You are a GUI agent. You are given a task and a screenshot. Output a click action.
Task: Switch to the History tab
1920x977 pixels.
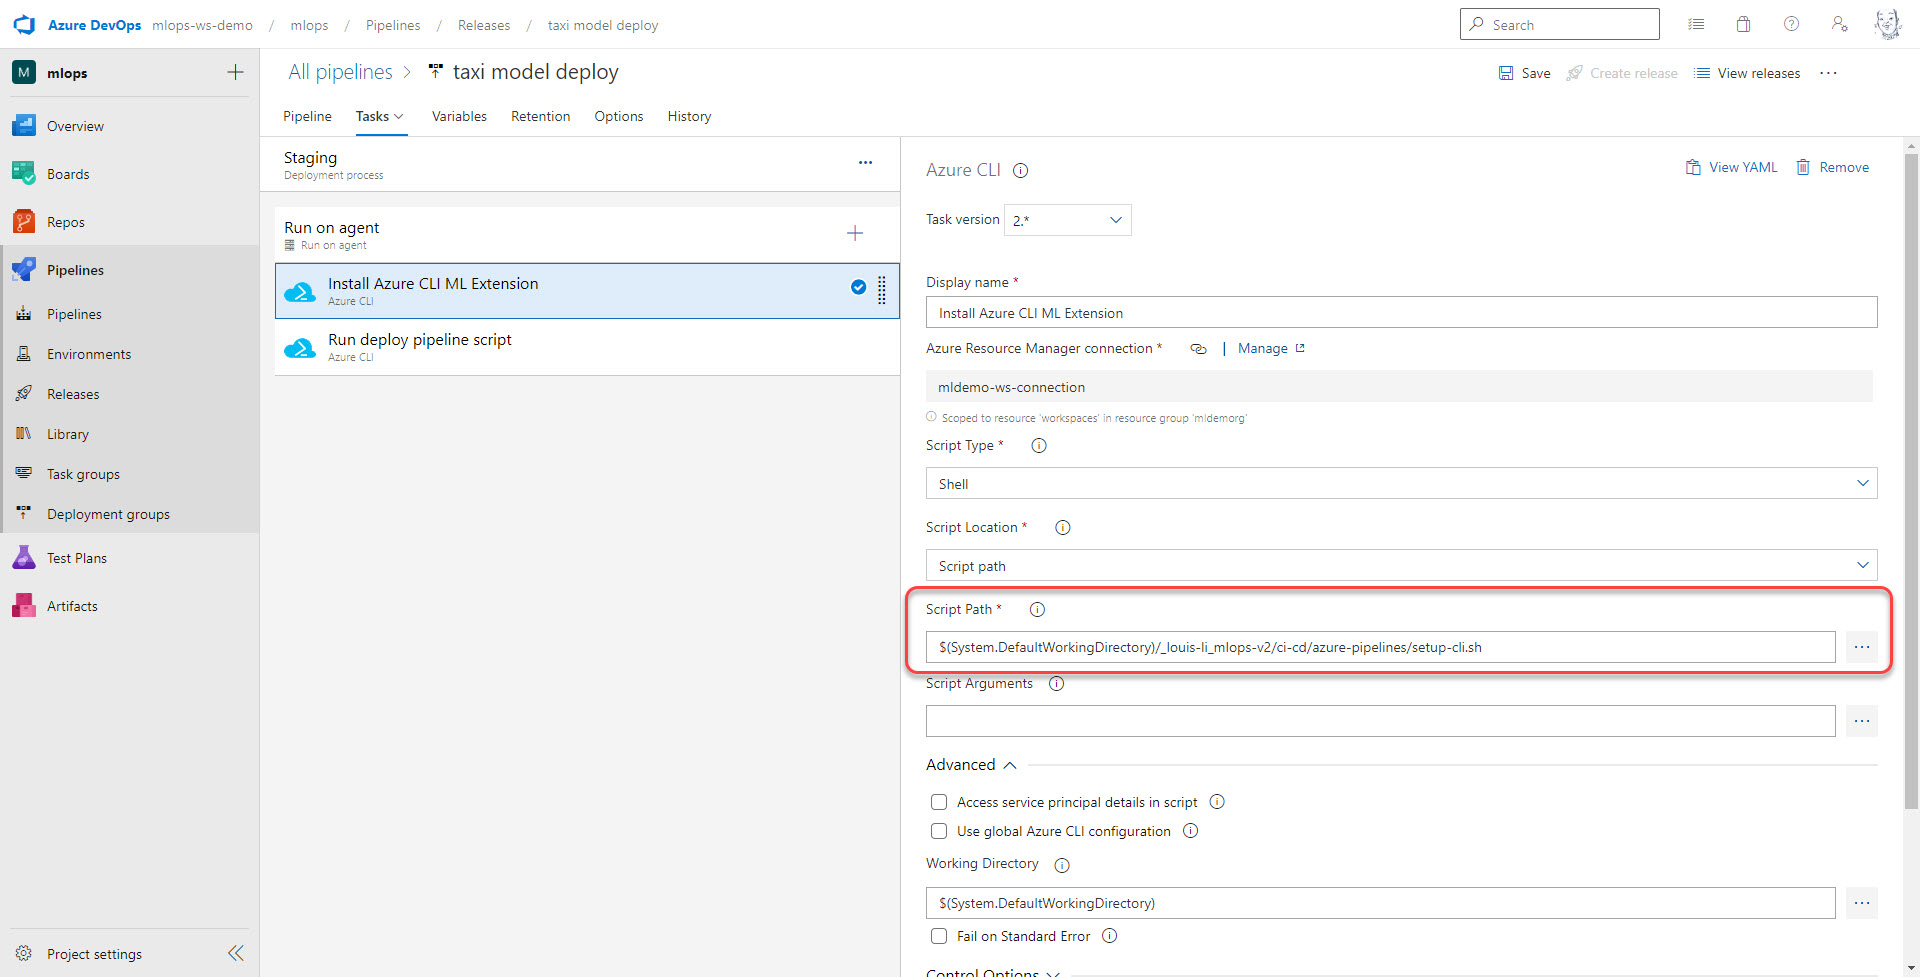tap(689, 116)
